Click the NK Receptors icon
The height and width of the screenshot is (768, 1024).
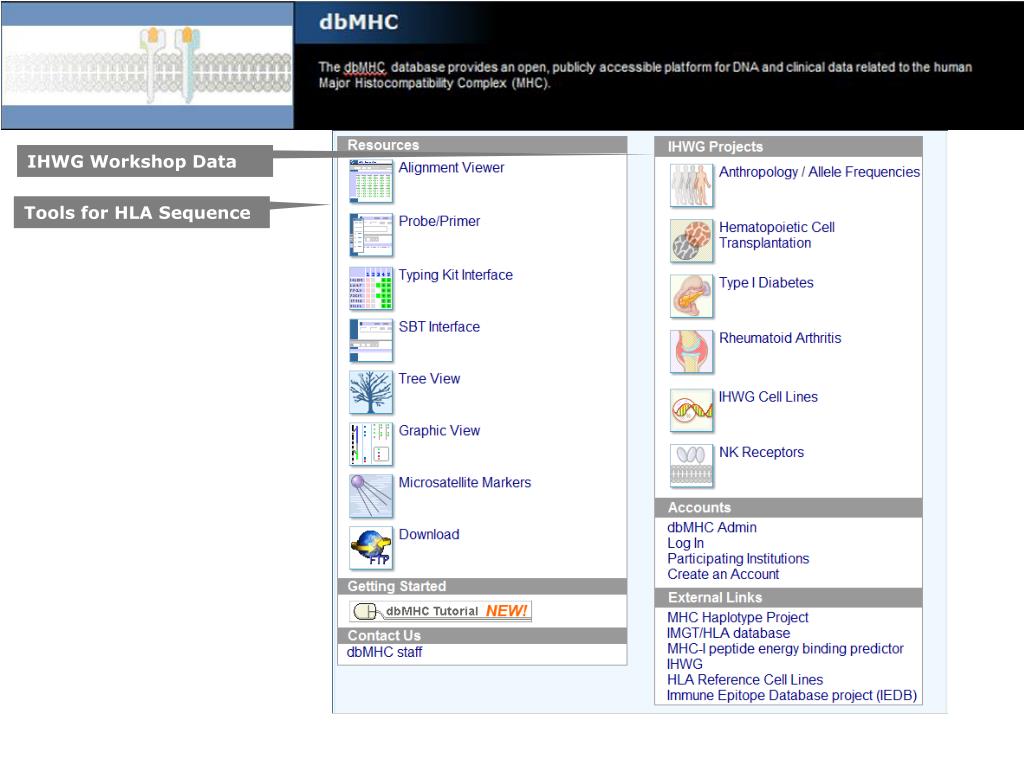(x=692, y=466)
